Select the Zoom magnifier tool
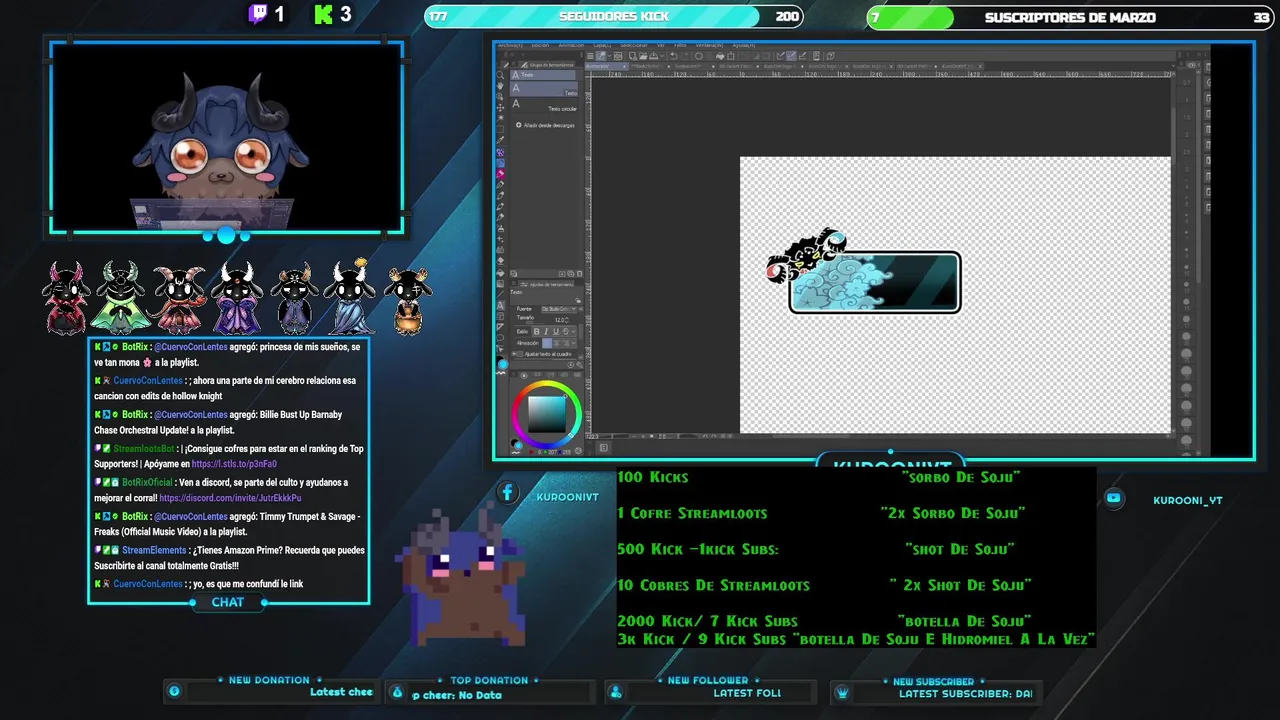Viewport: 1280px width, 720px height. [500, 75]
